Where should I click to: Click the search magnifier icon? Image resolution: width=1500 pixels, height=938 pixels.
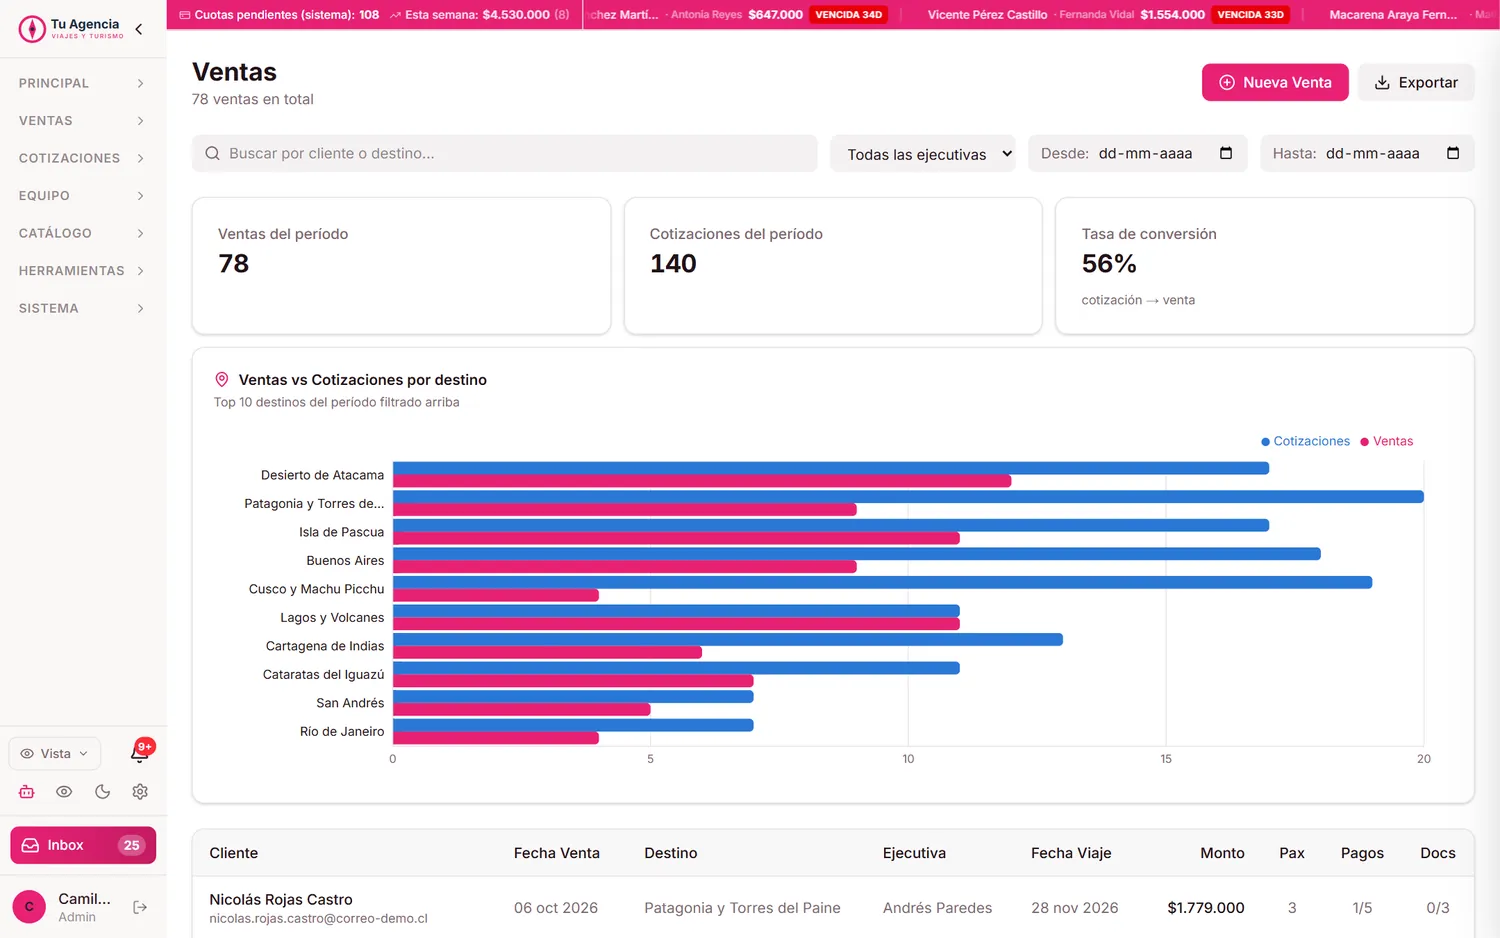(x=212, y=153)
